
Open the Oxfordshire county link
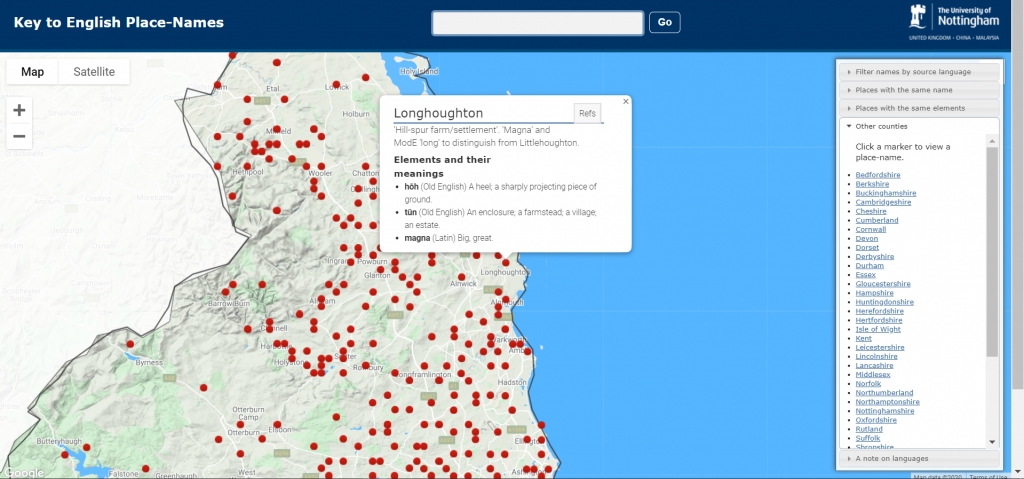(876, 421)
